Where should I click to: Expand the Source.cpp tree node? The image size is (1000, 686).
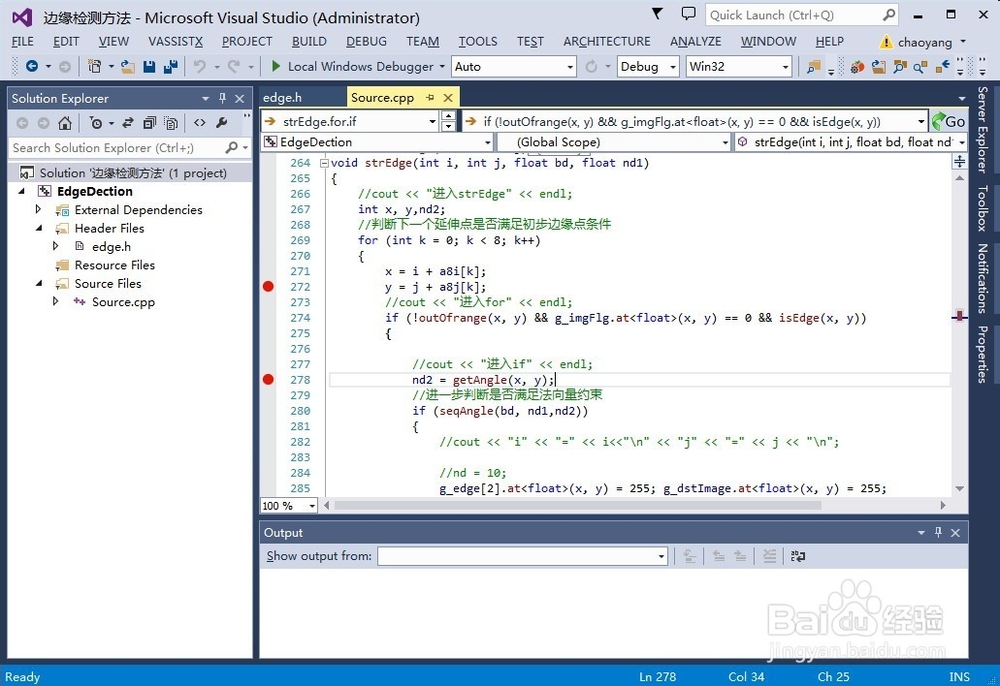click(56, 301)
